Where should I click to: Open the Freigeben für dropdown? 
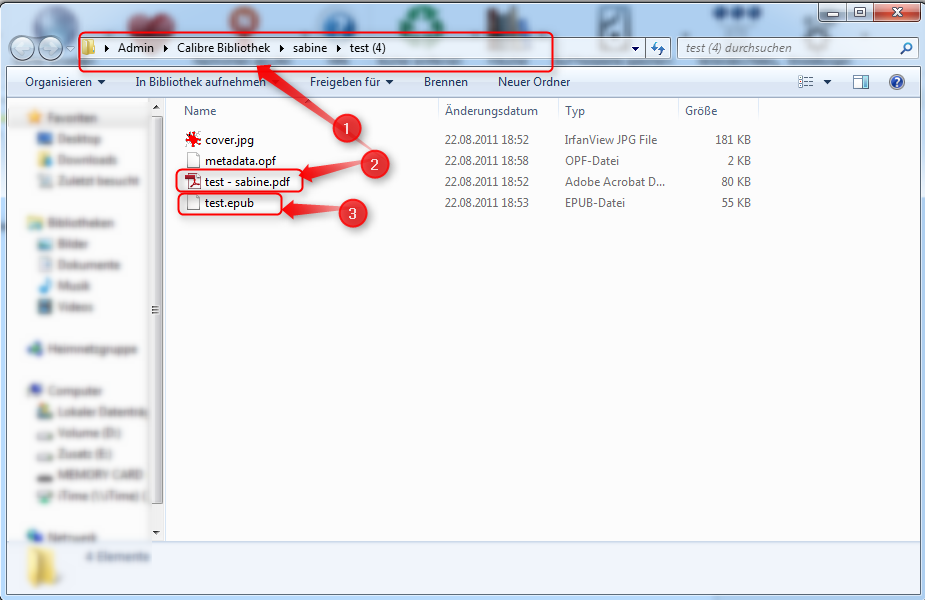[351, 82]
